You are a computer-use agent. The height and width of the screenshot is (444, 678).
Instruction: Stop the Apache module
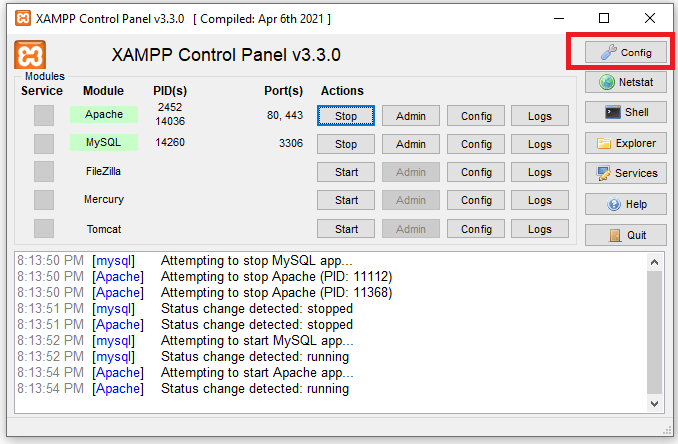[346, 116]
